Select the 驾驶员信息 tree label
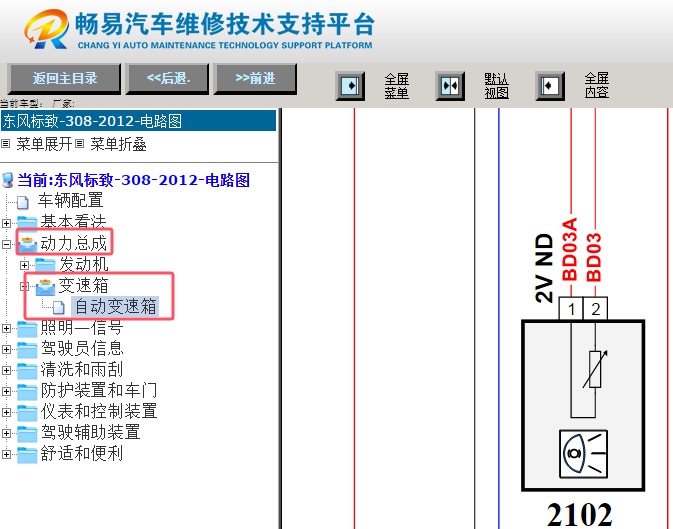The width and height of the screenshot is (673, 529). click(x=82, y=348)
